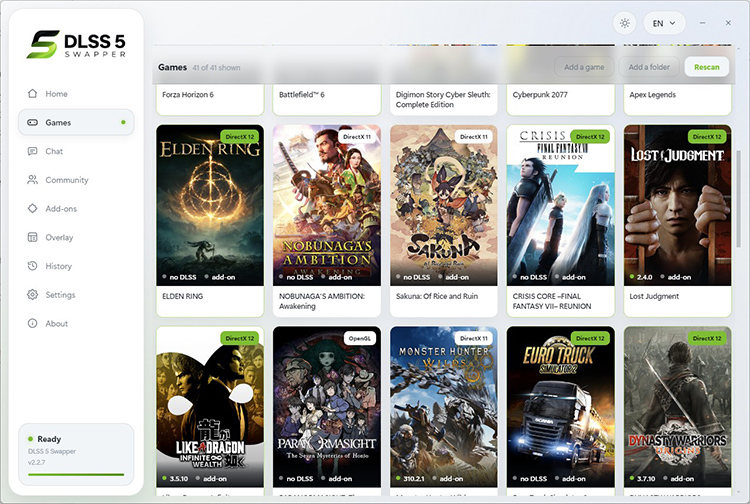Select the Paranormasight cover art

tap(327, 407)
